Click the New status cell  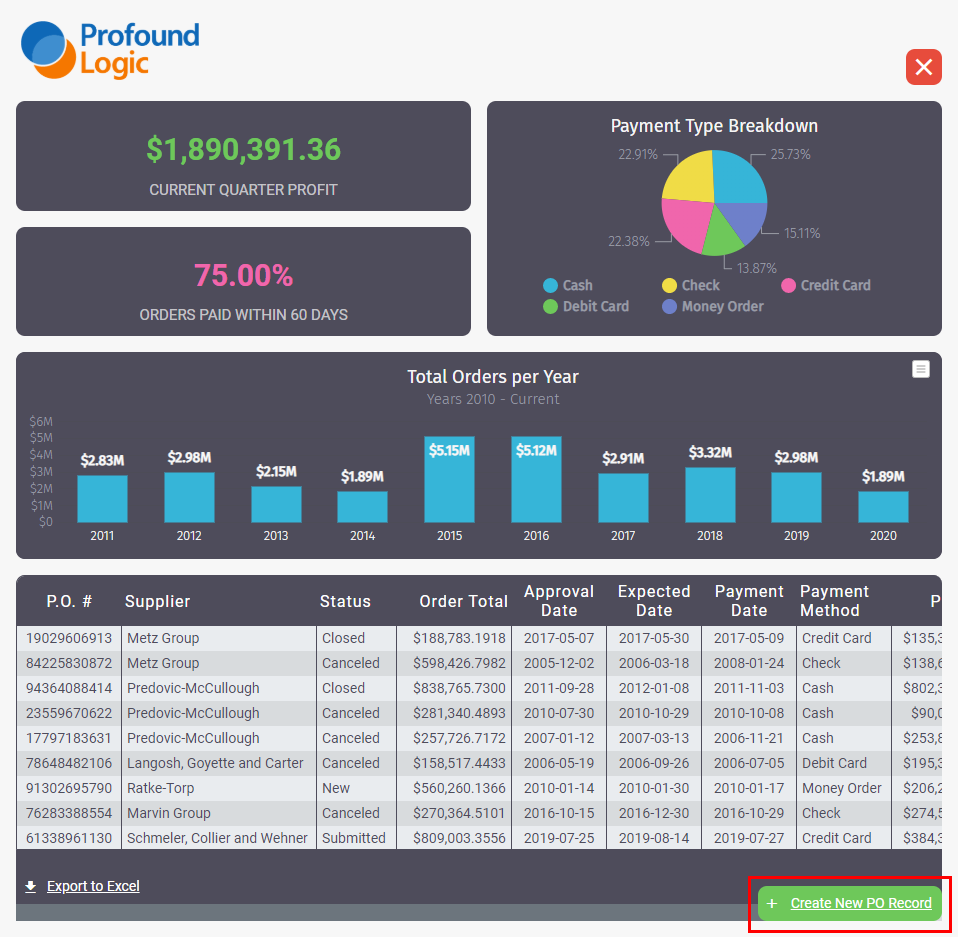(356, 788)
